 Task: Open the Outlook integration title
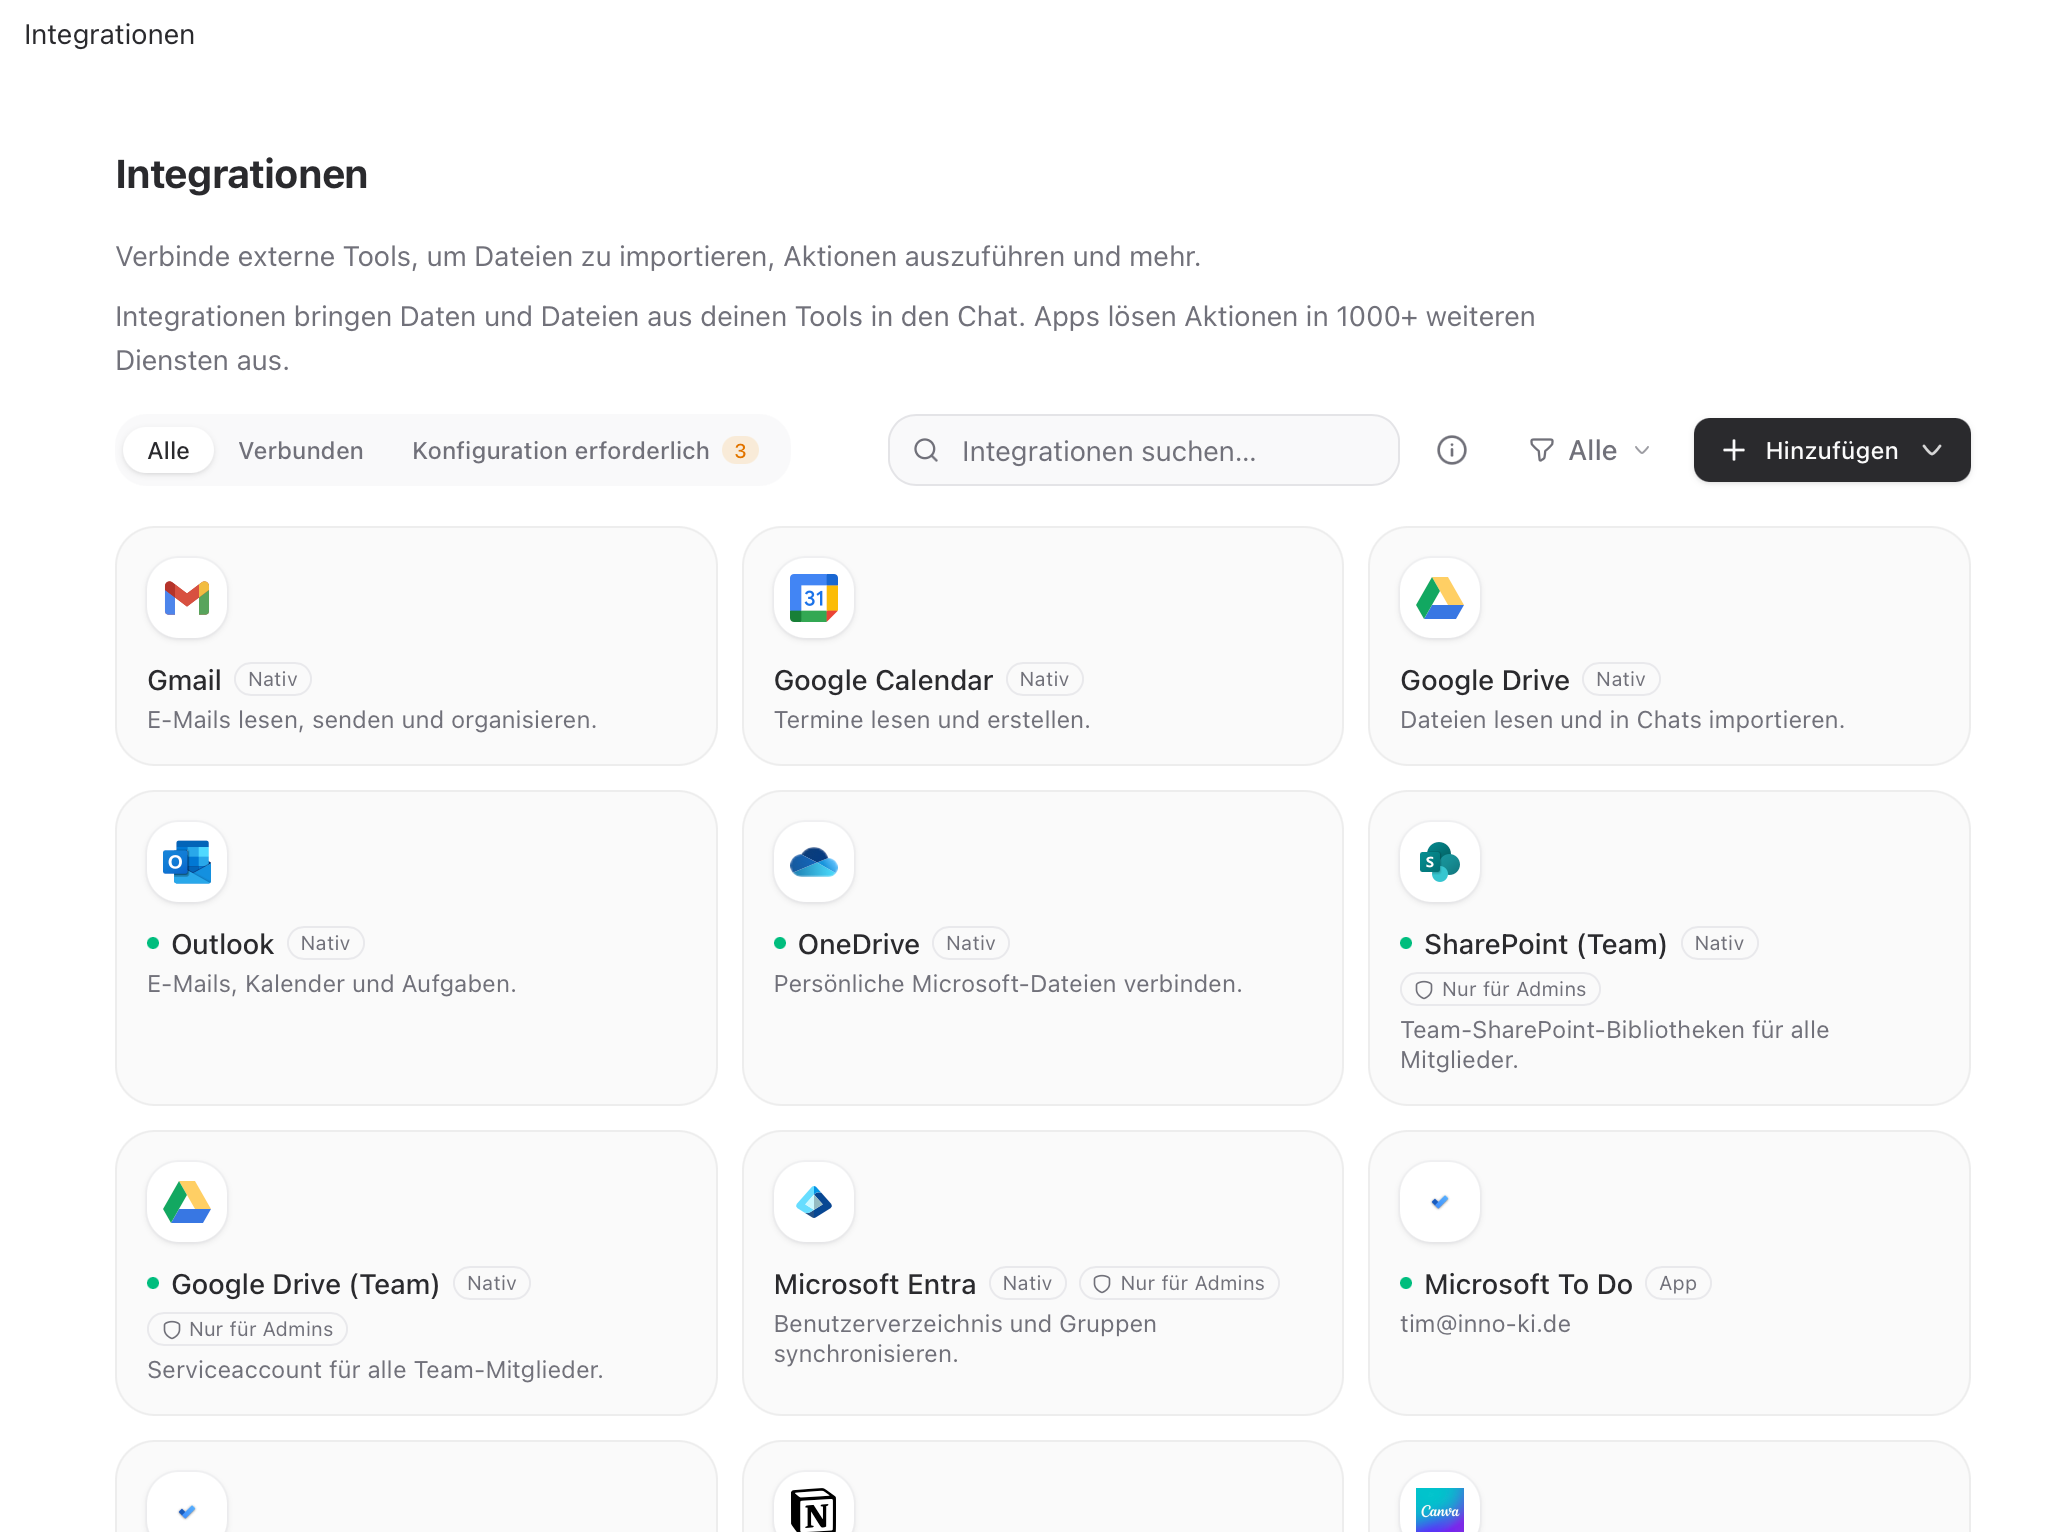(x=222, y=944)
